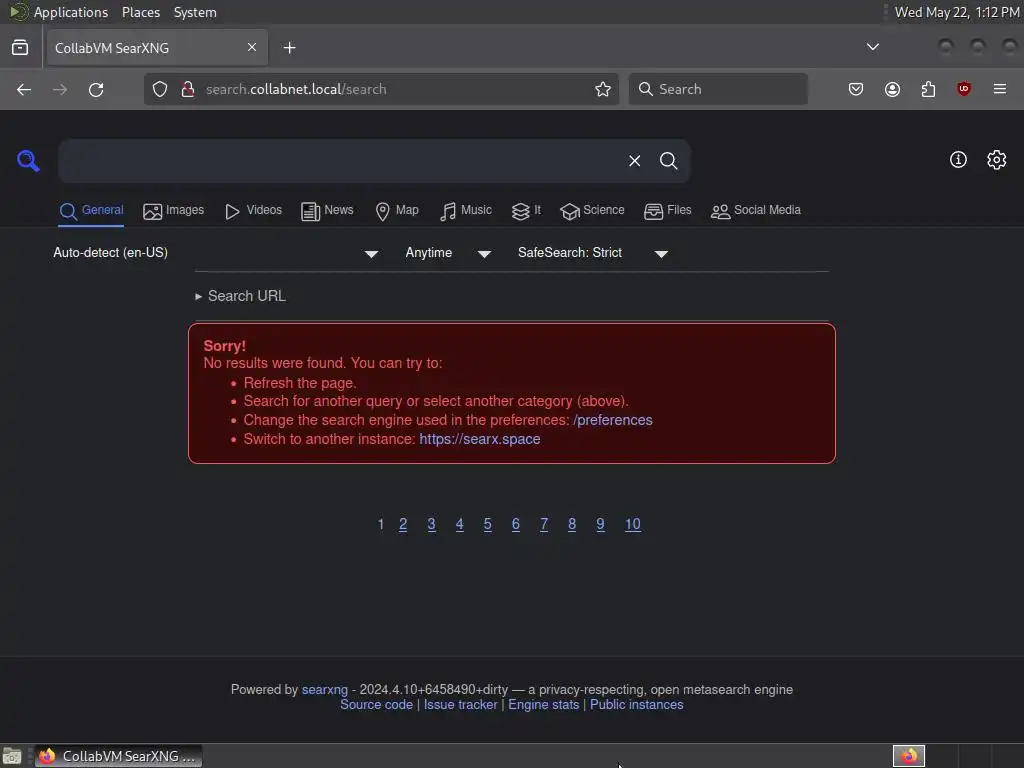Switch to Map category
The image size is (1024, 768).
397,210
